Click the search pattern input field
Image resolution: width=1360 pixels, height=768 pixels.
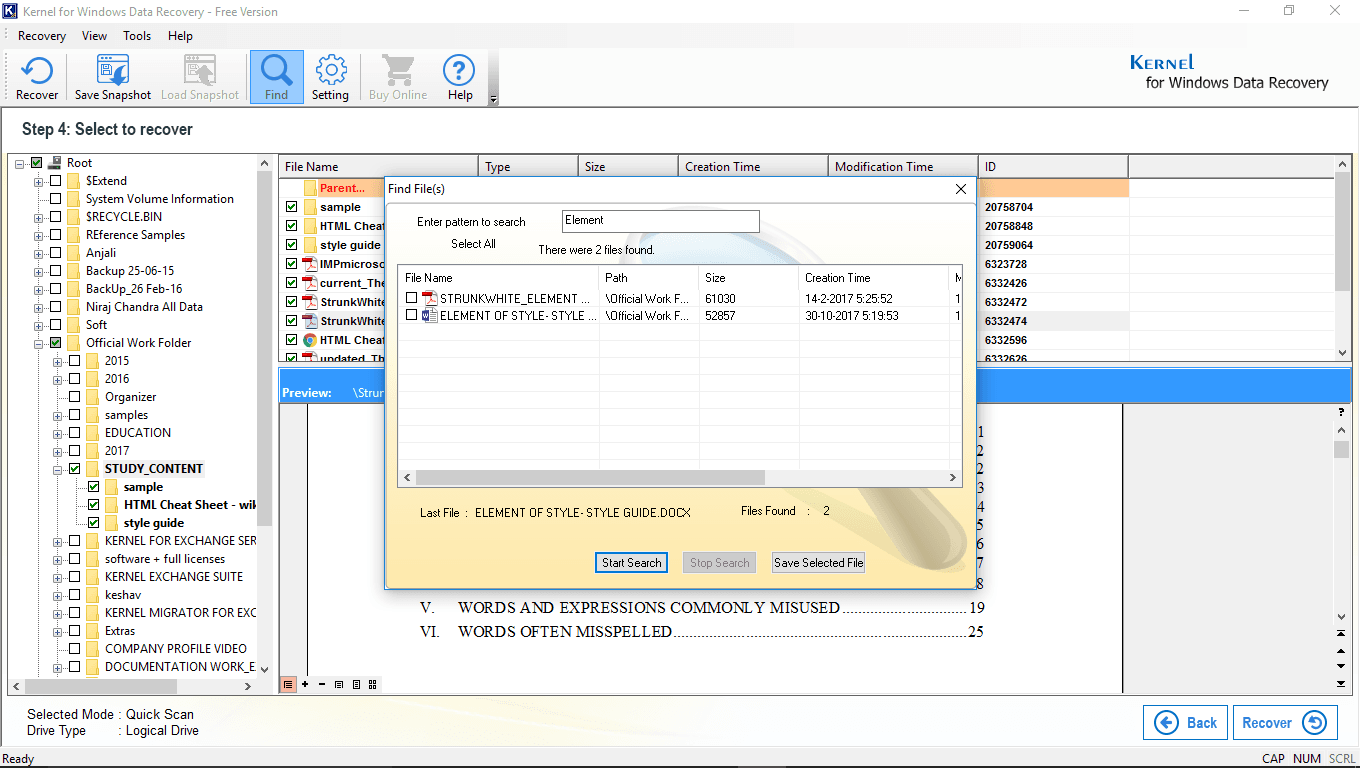660,221
